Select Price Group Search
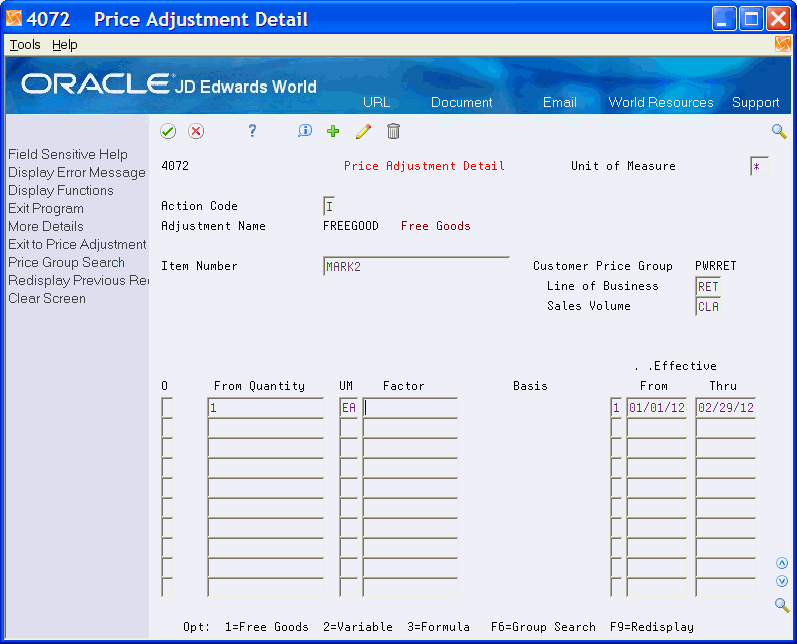Viewport: 797px width, 644px height. (66, 262)
